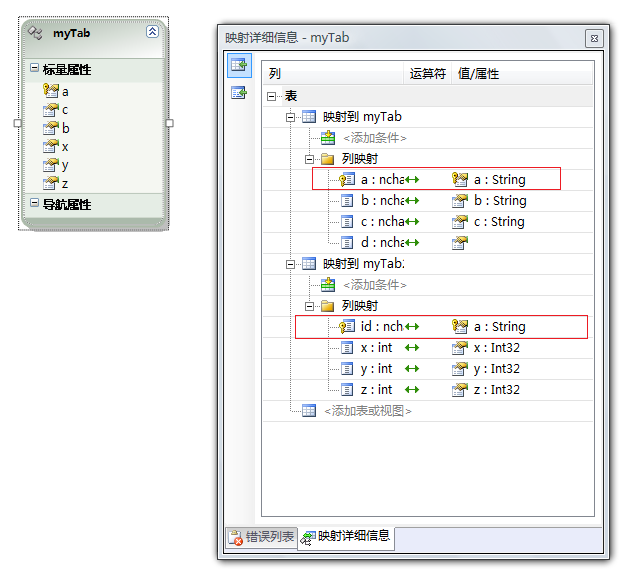
Task: Collapse the first 列映射 folder
Action: coord(309,159)
